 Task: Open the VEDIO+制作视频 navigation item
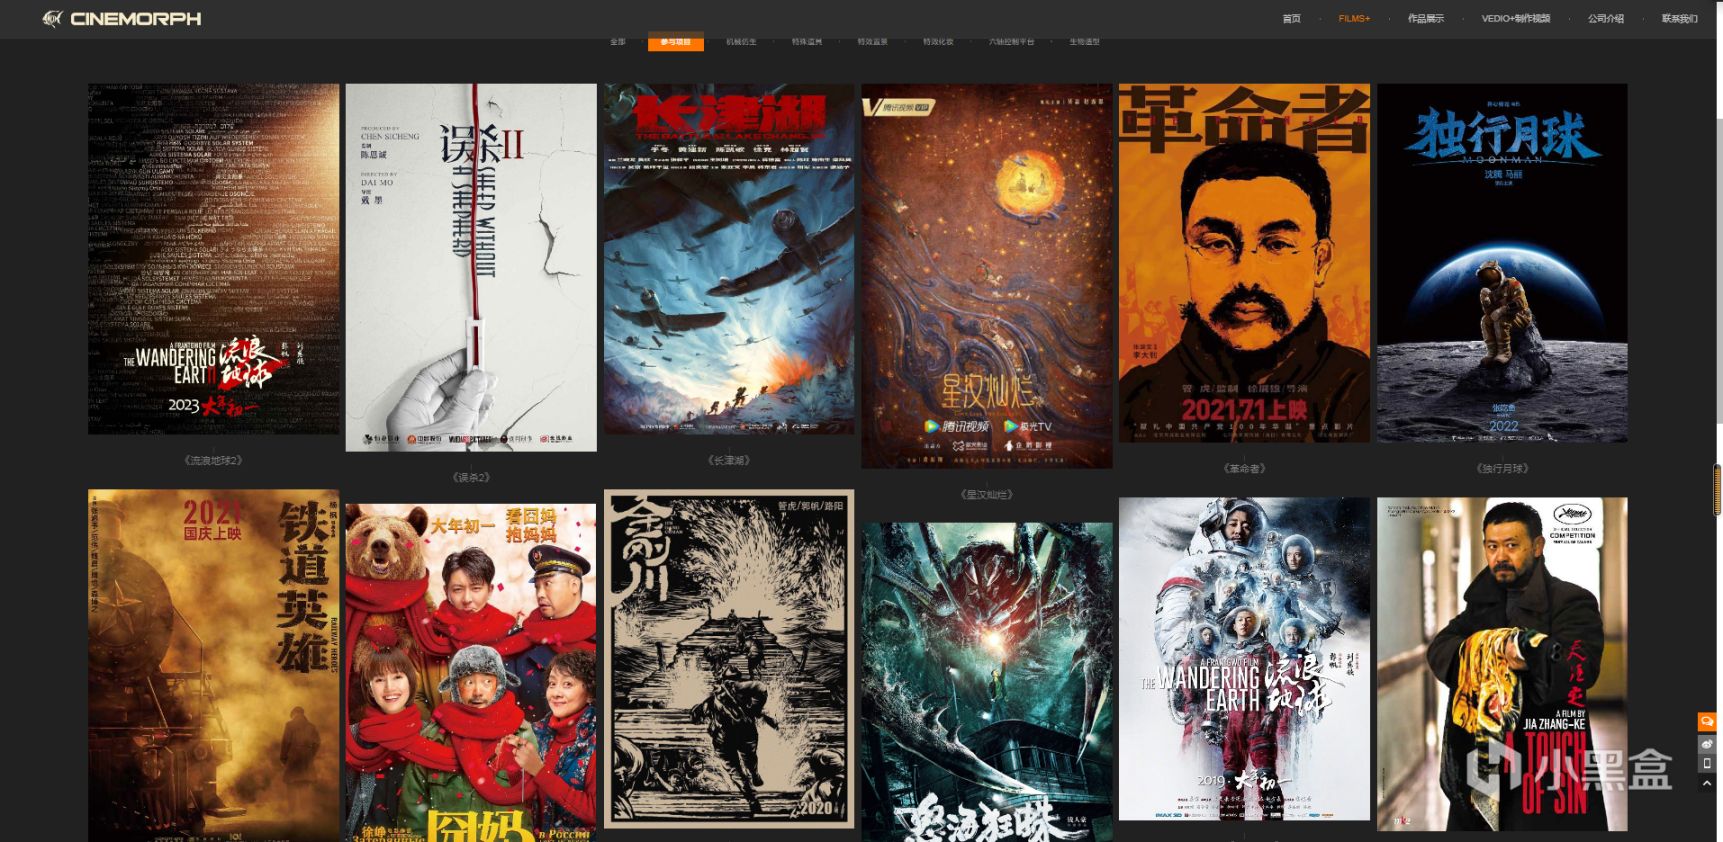[x=1515, y=18]
